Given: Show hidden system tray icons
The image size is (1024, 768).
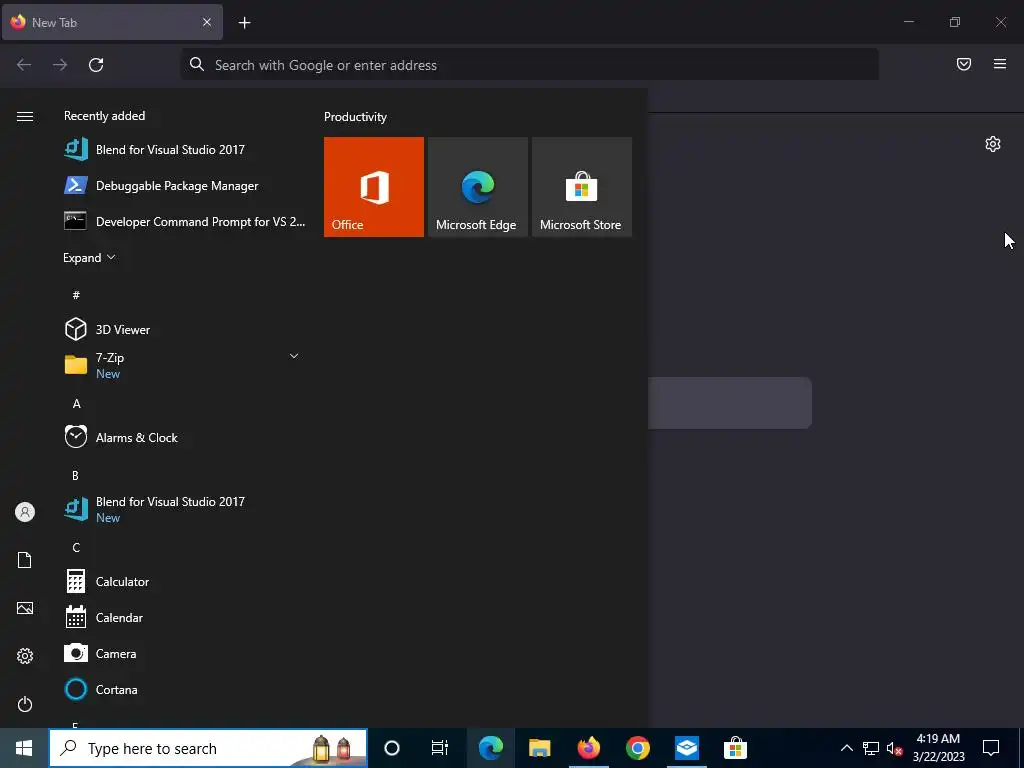Looking at the screenshot, I should click(846, 748).
